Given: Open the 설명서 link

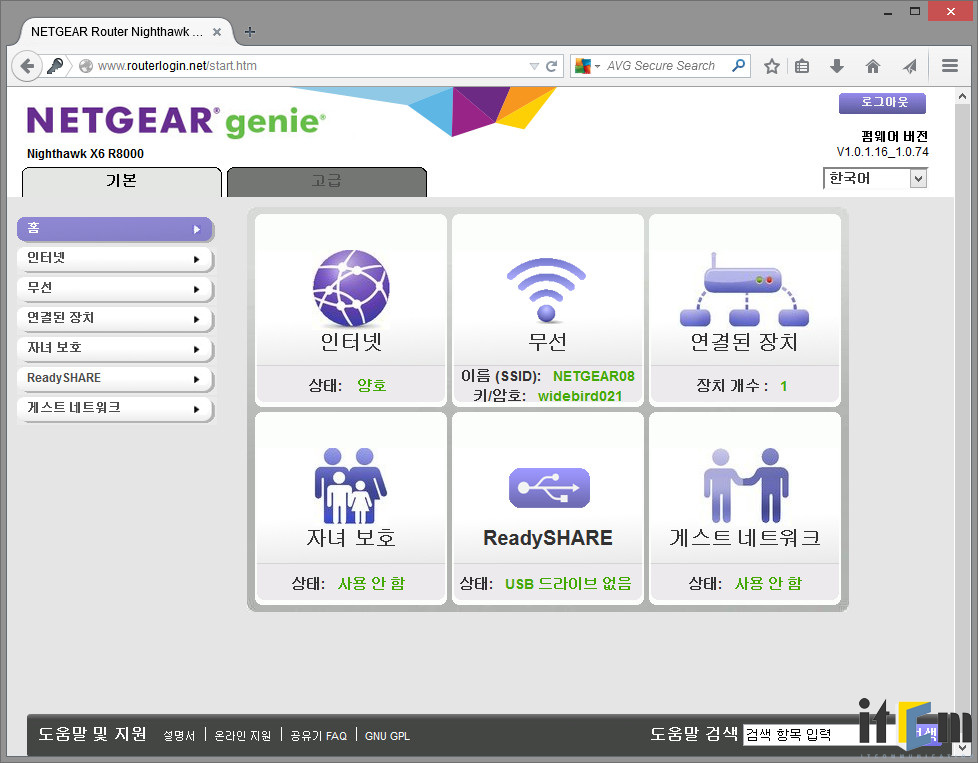Looking at the screenshot, I should (x=179, y=736).
